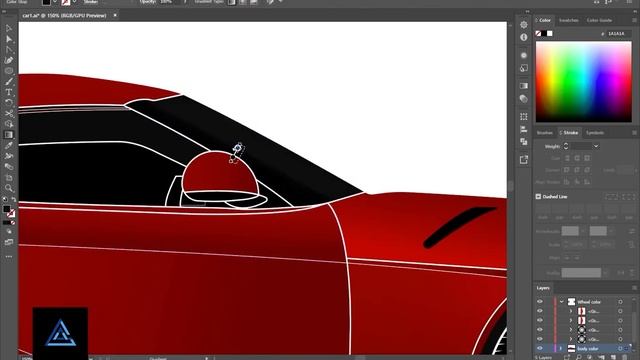
Task: Switch to the Brushes tab
Action: [544, 133]
